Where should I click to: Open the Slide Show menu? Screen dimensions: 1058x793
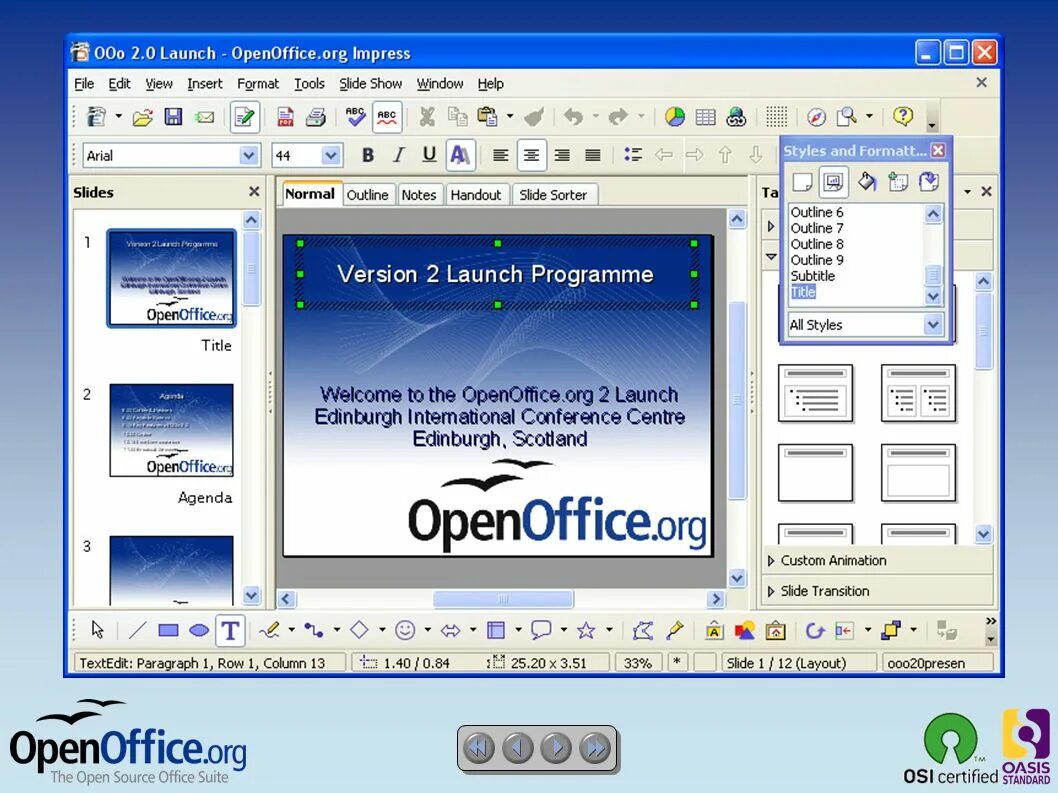370,84
